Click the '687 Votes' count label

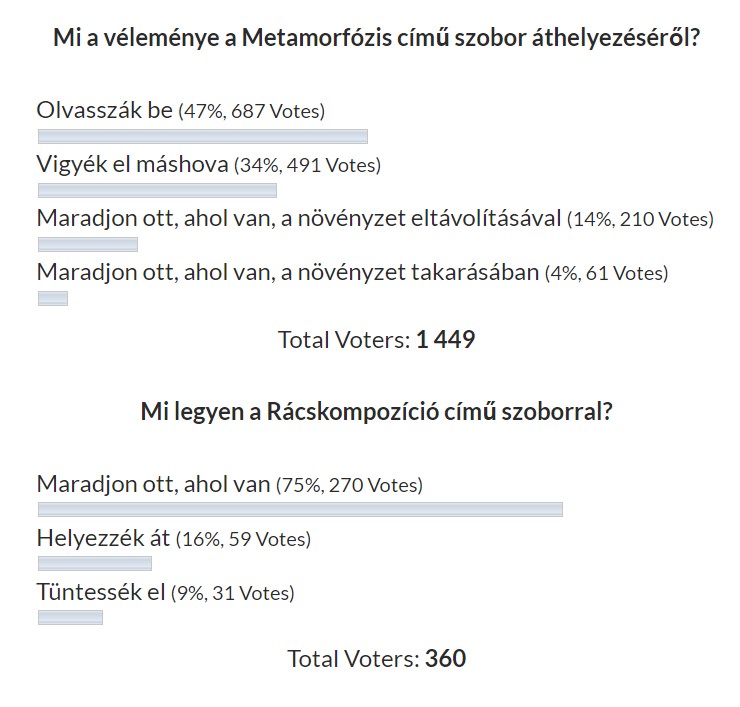(276, 111)
